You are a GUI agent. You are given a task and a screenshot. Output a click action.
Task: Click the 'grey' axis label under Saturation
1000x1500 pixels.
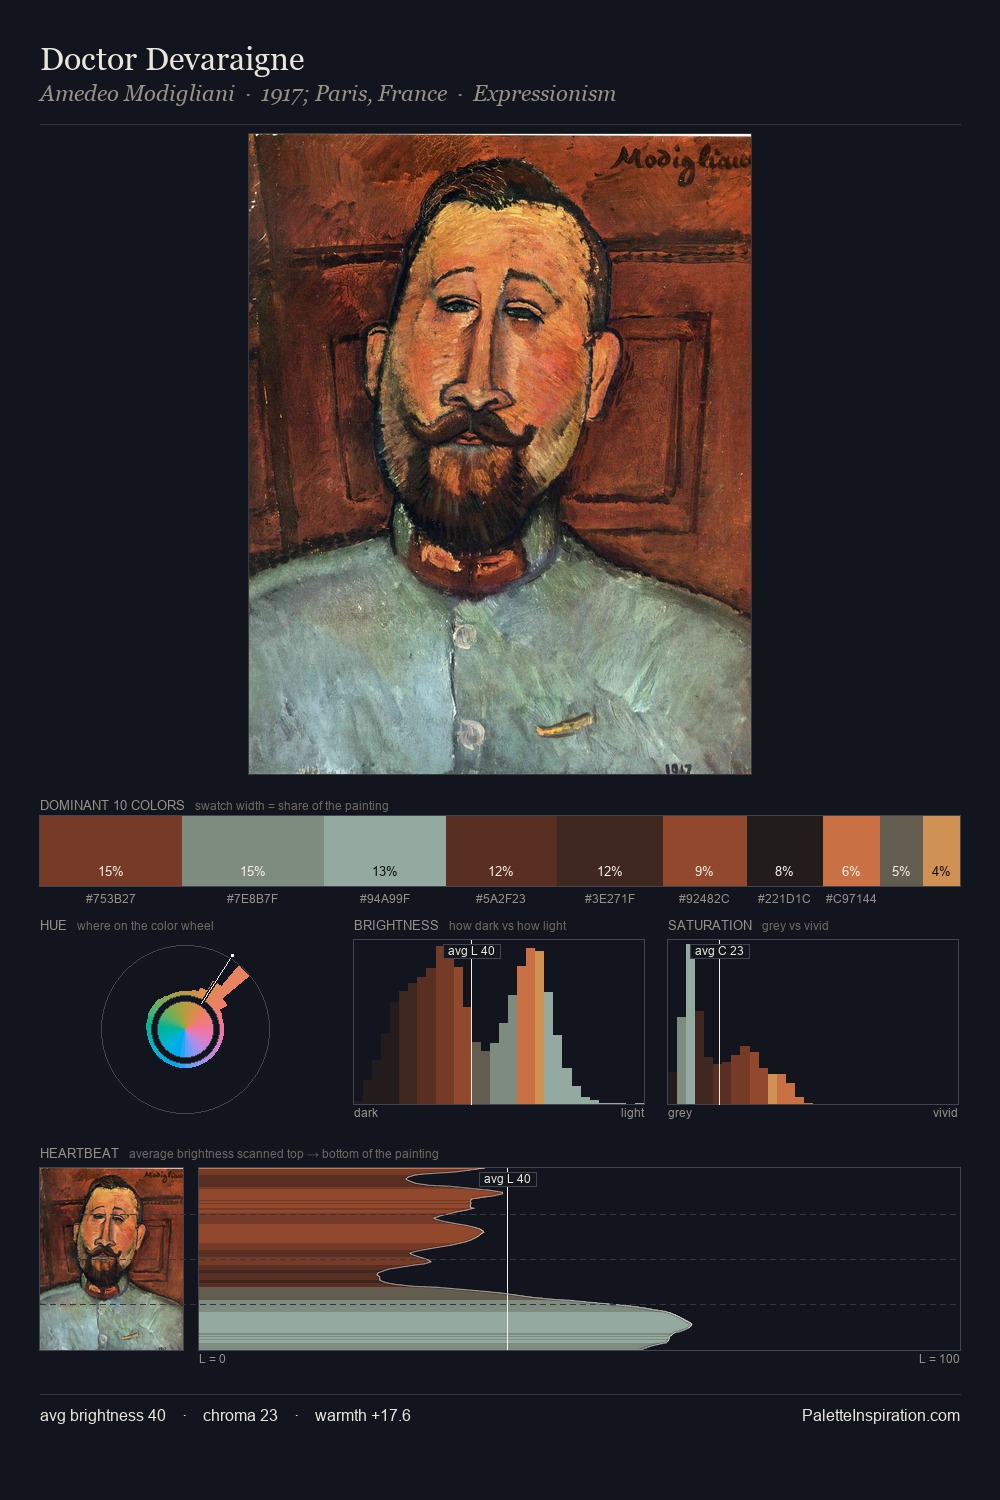tap(680, 1113)
